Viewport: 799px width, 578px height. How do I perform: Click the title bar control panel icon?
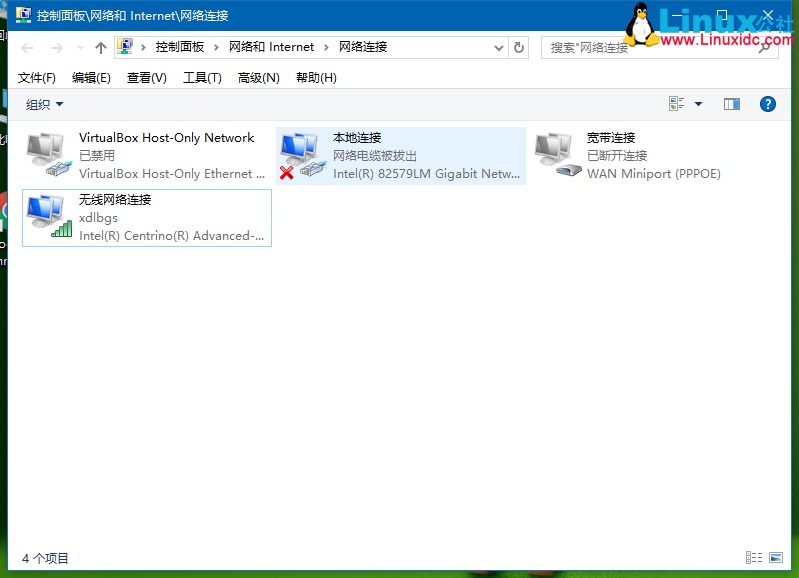tap(23, 15)
